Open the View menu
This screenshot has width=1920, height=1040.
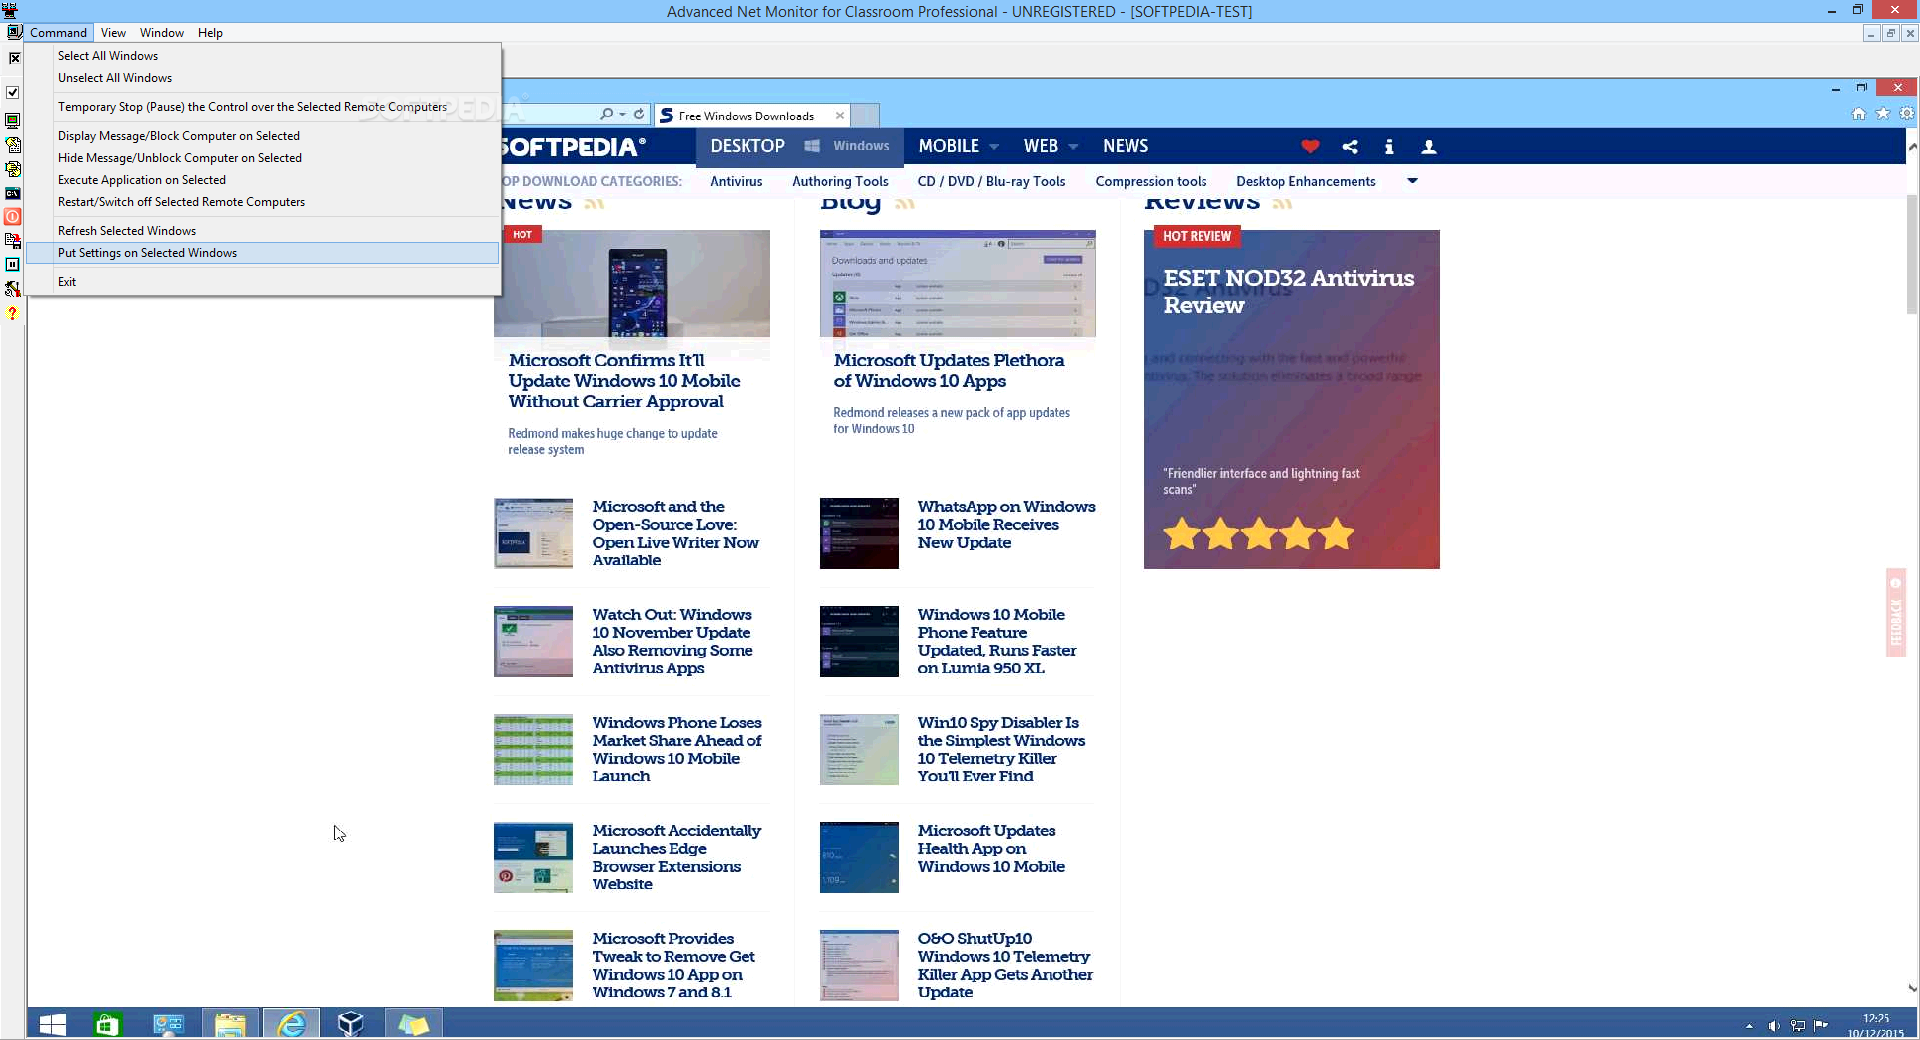click(113, 33)
